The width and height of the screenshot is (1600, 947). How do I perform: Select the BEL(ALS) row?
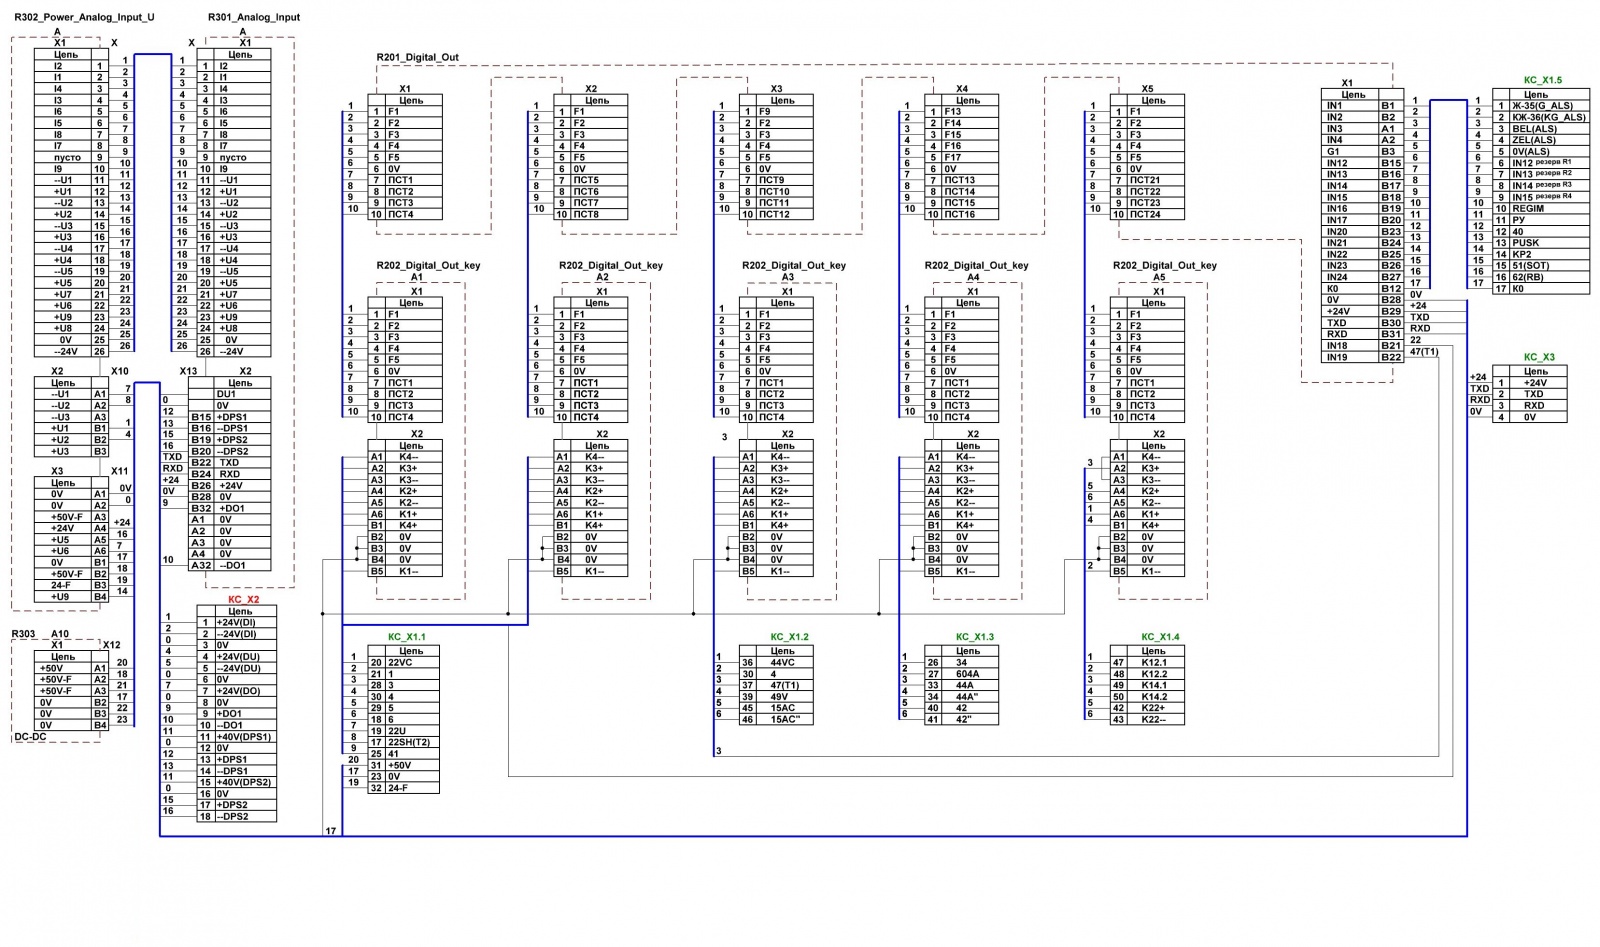click(x=1541, y=129)
